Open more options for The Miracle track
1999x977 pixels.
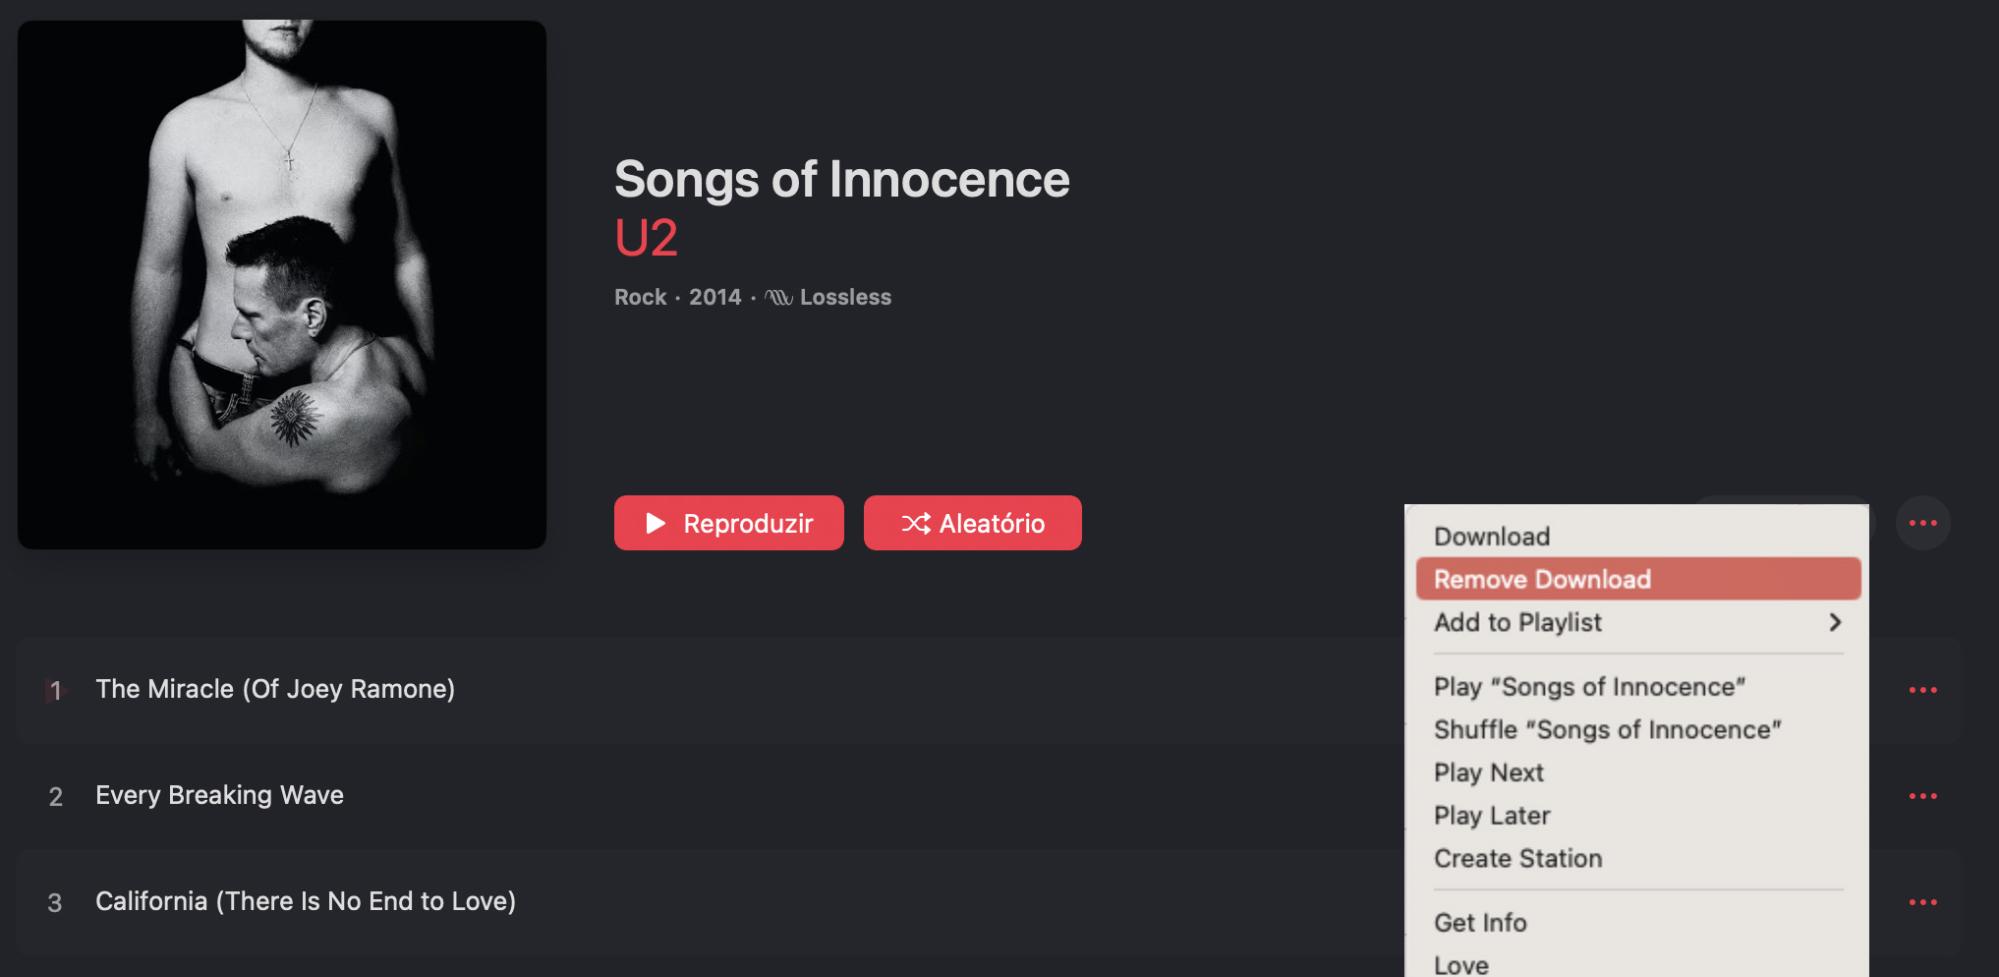tap(1922, 690)
